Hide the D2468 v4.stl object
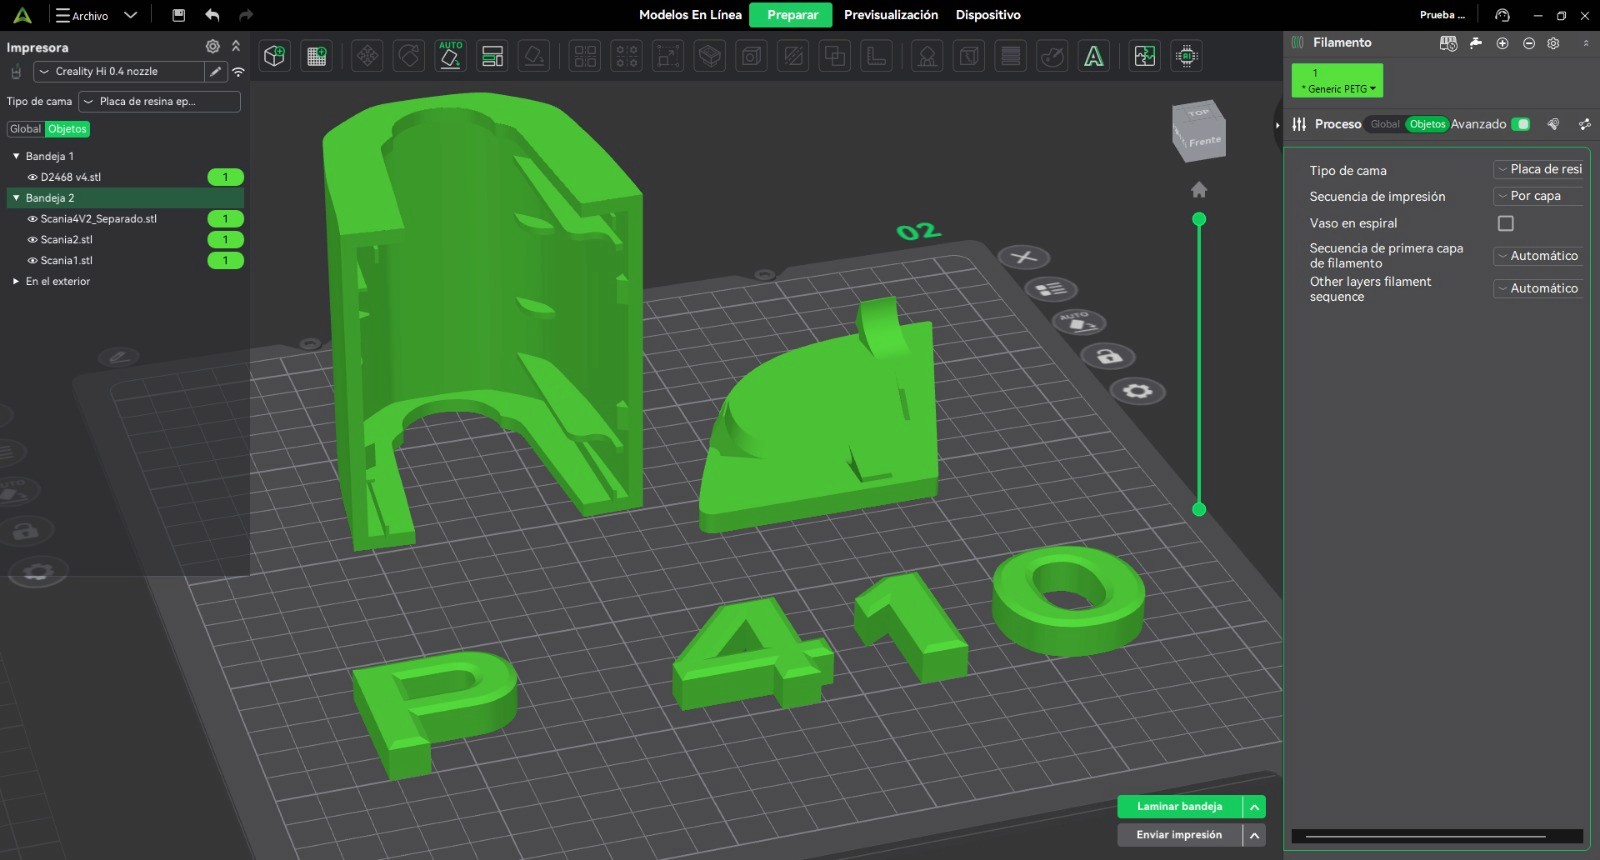 [32, 177]
